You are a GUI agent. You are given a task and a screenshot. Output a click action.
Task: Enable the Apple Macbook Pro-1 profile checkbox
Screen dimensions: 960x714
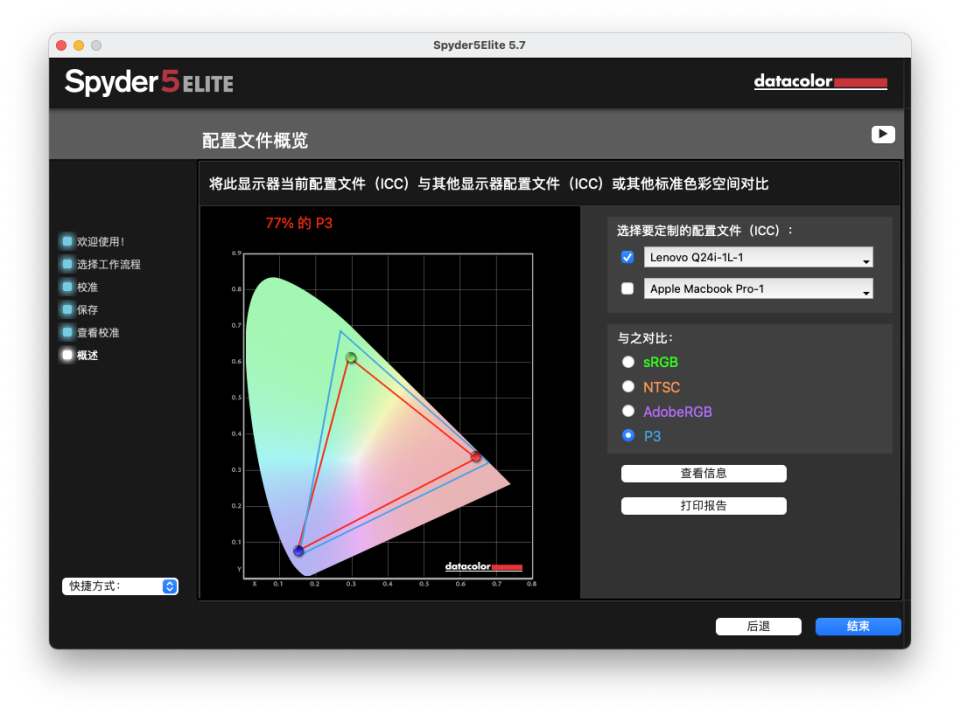click(x=627, y=288)
